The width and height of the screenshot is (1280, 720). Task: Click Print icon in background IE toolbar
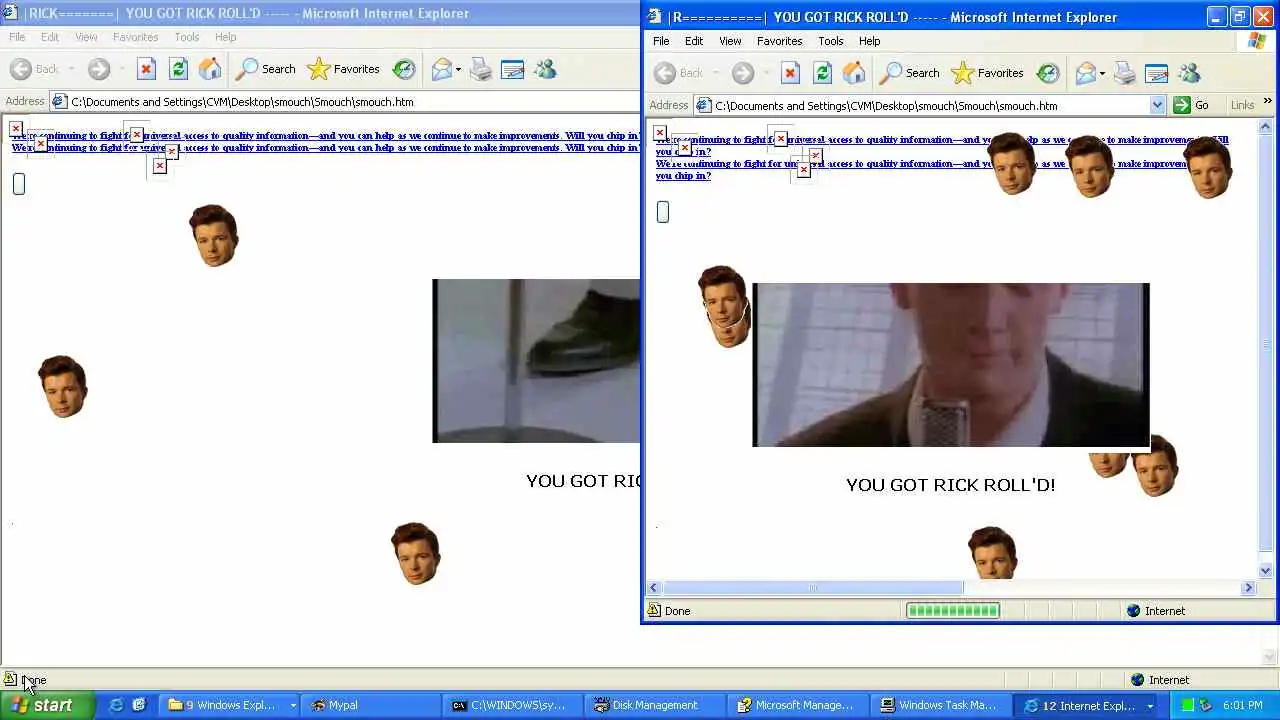click(x=481, y=69)
